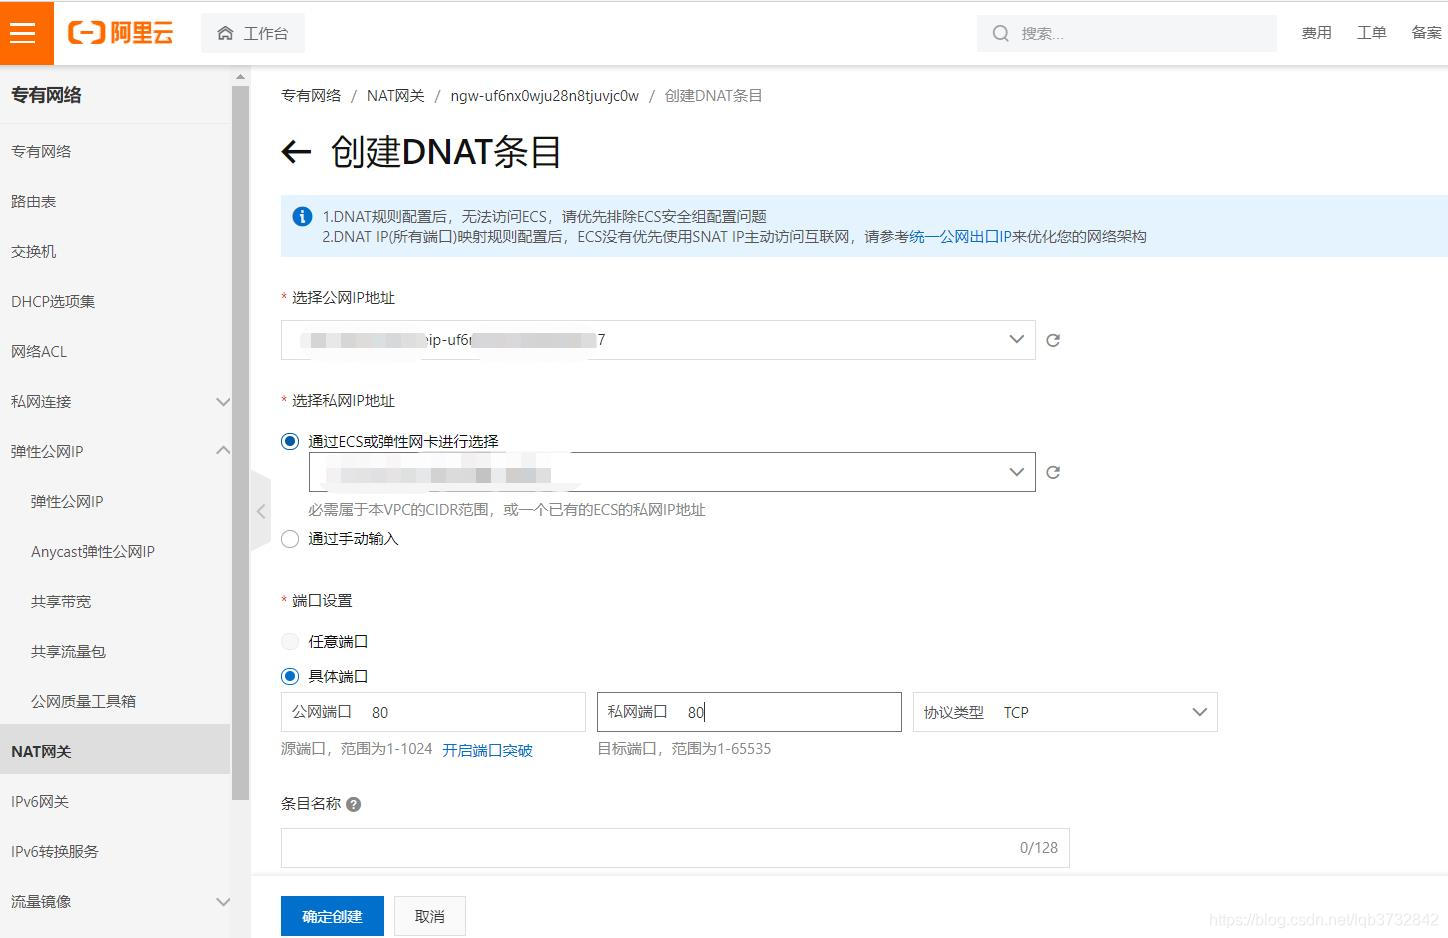Click the 开启端口突破 link
Screen dimensions: 1448x938
[x=487, y=750]
